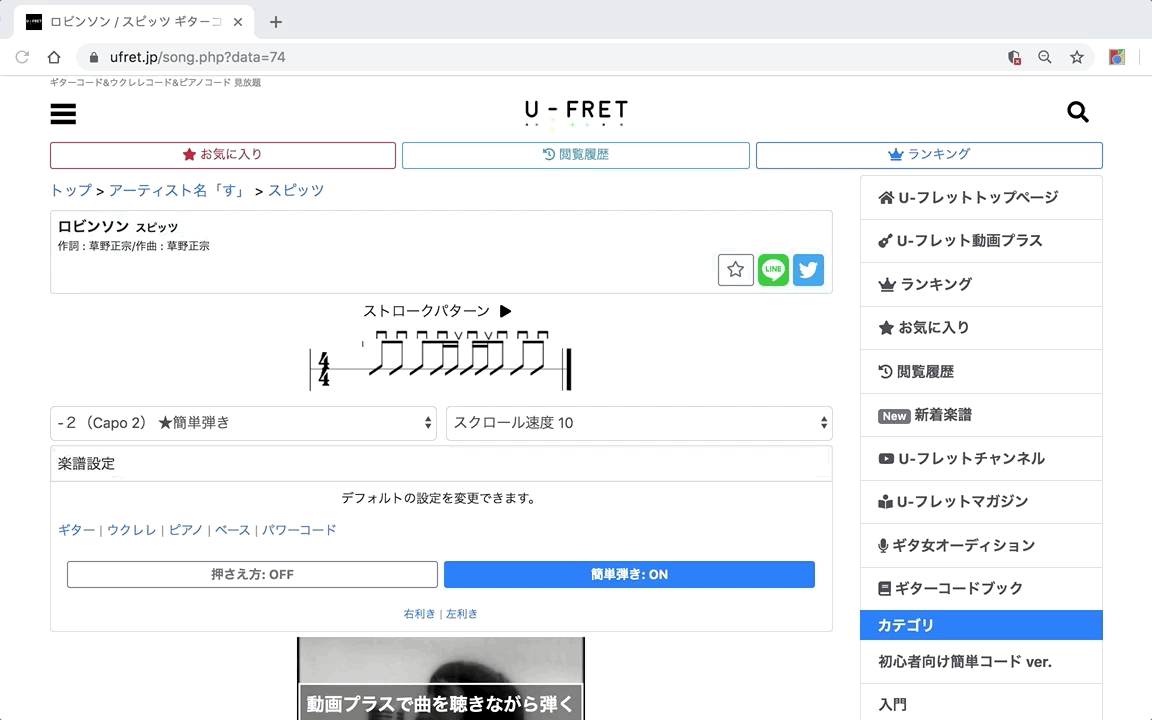Open the browser zoom magnifier icon

click(1044, 57)
